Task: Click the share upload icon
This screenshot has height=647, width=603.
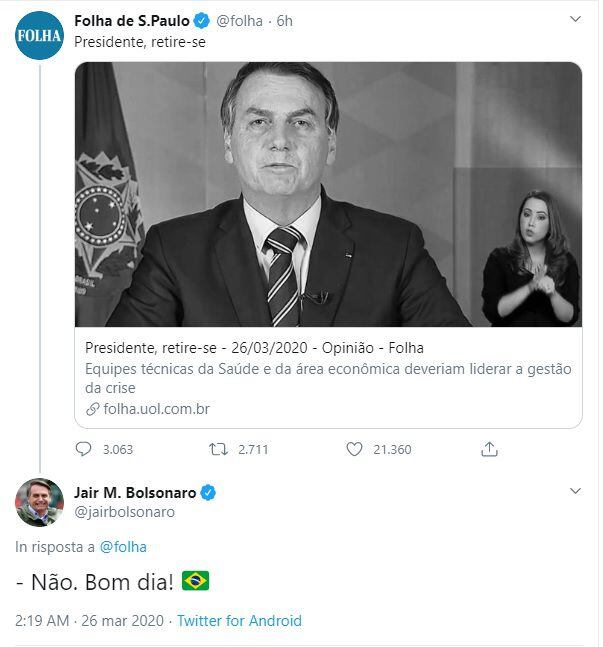Action: [489, 449]
